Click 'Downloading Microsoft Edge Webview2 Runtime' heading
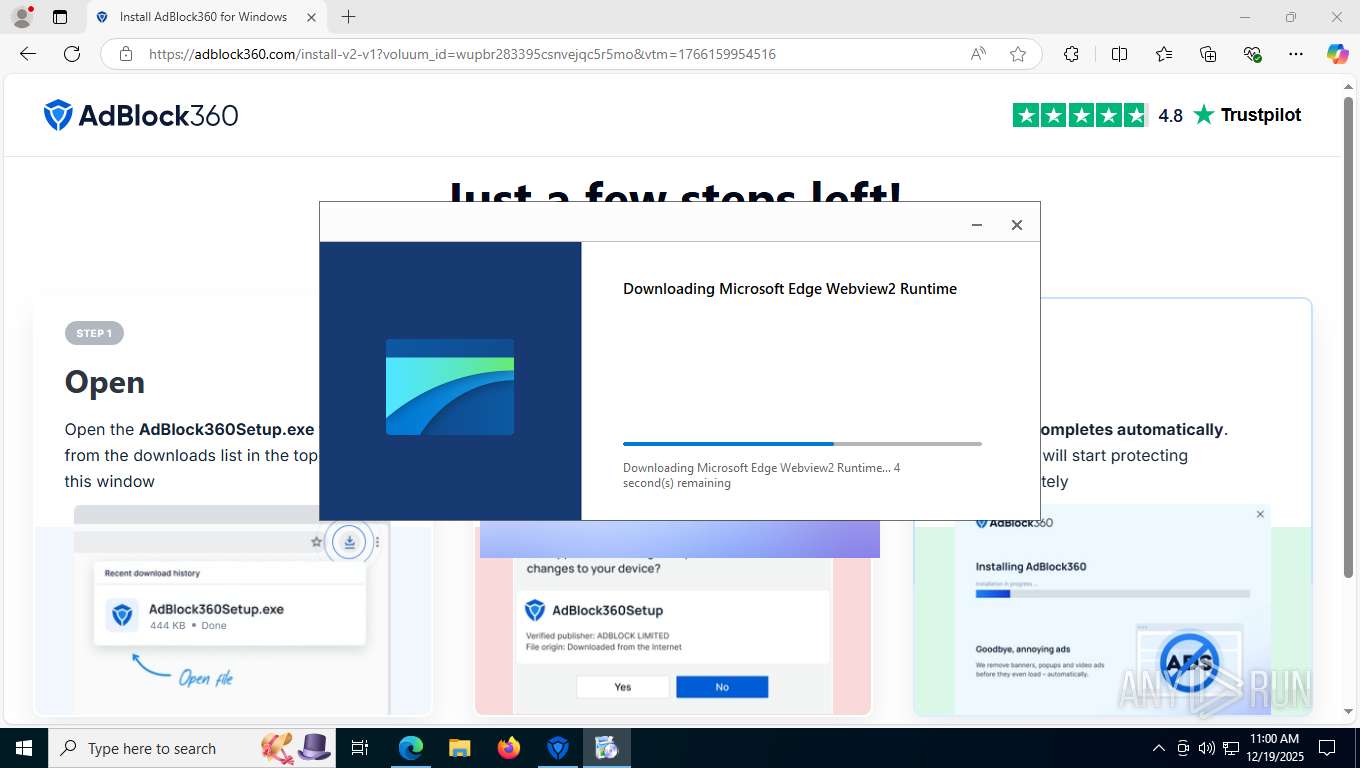1360x768 pixels. [790, 289]
